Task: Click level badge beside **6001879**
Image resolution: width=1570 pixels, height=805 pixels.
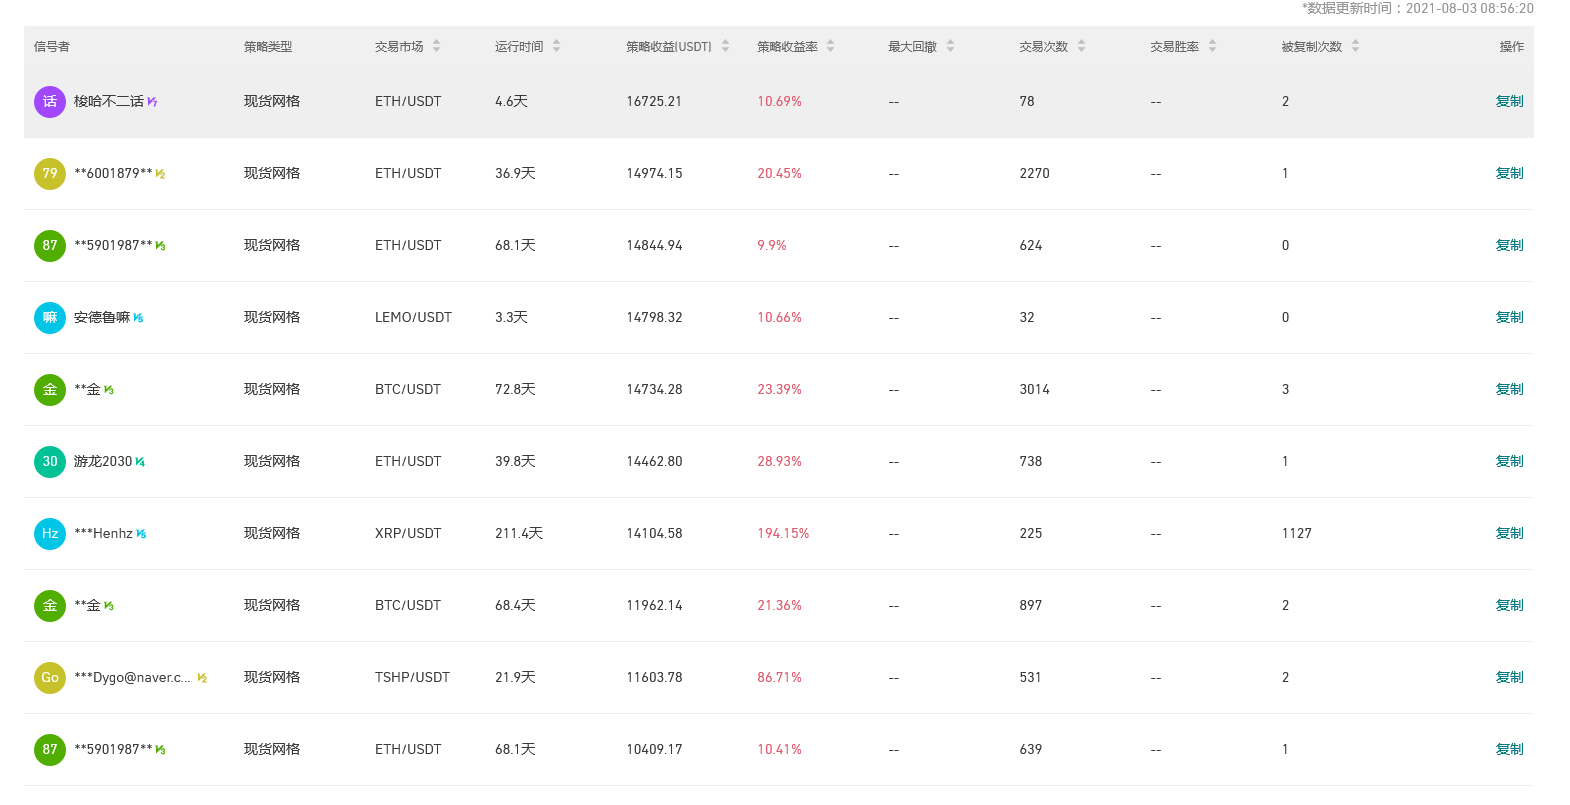Action: 160,174
